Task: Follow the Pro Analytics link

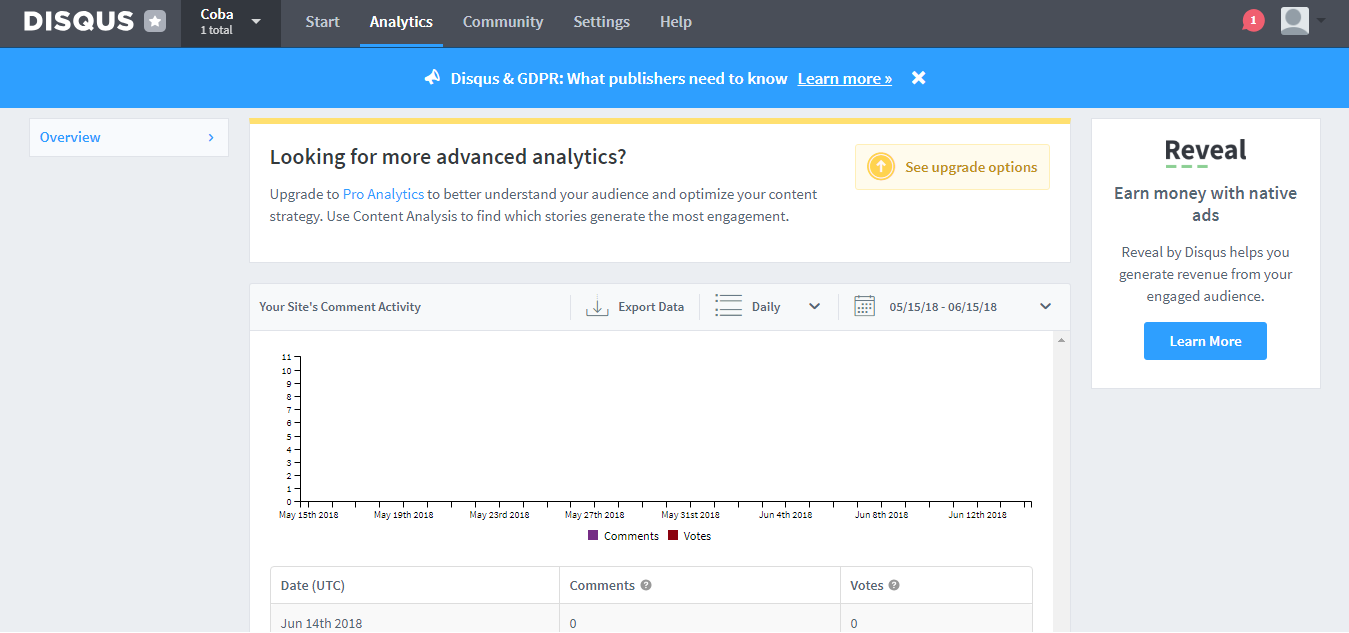Action: (x=383, y=194)
